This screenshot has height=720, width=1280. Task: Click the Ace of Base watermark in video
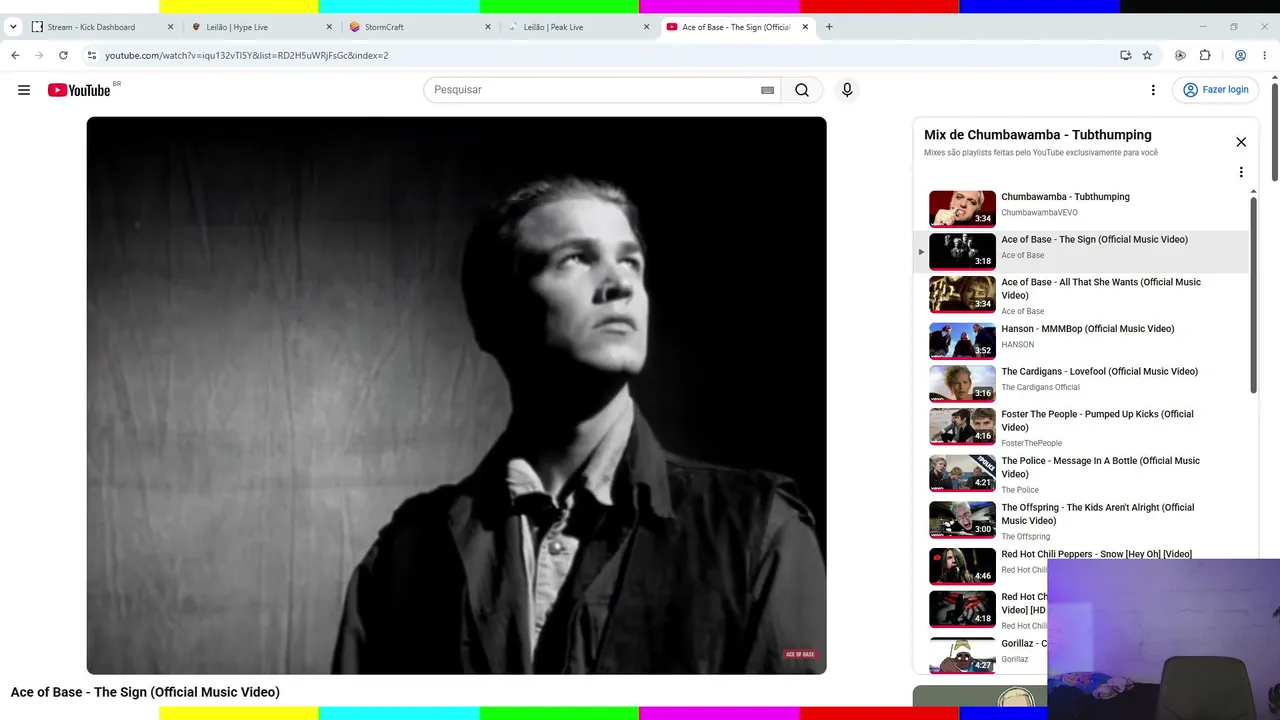point(800,654)
